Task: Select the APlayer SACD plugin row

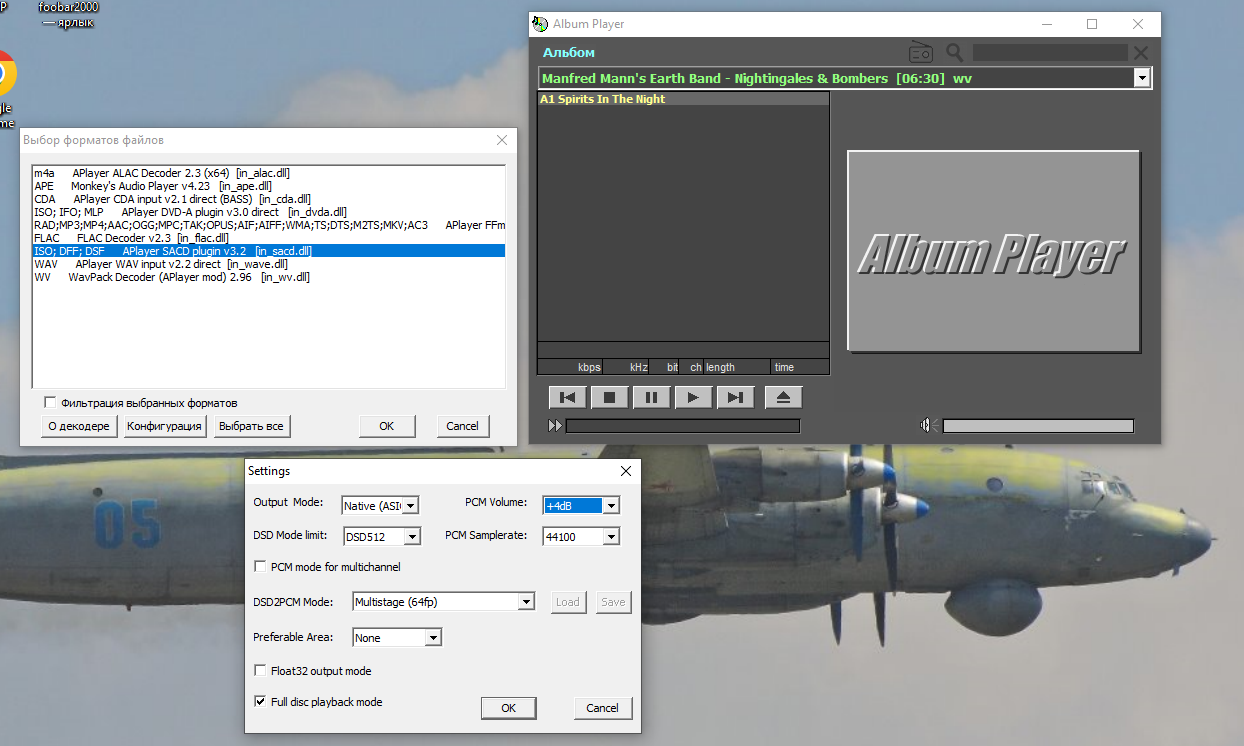Action: tap(269, 251)
